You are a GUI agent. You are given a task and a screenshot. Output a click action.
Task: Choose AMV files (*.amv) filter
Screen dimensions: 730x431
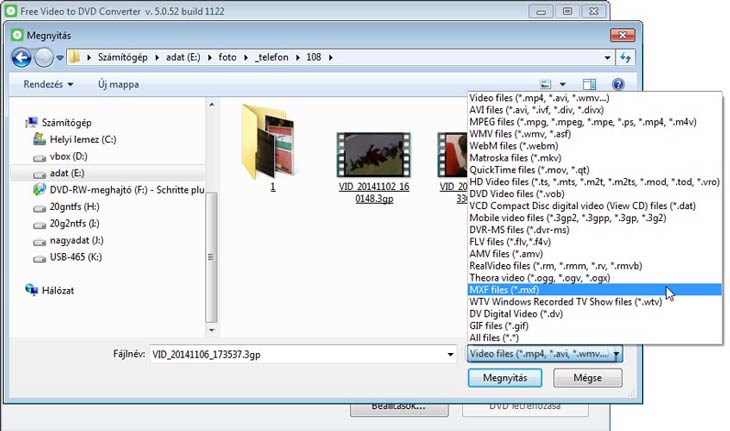point(595,254)
